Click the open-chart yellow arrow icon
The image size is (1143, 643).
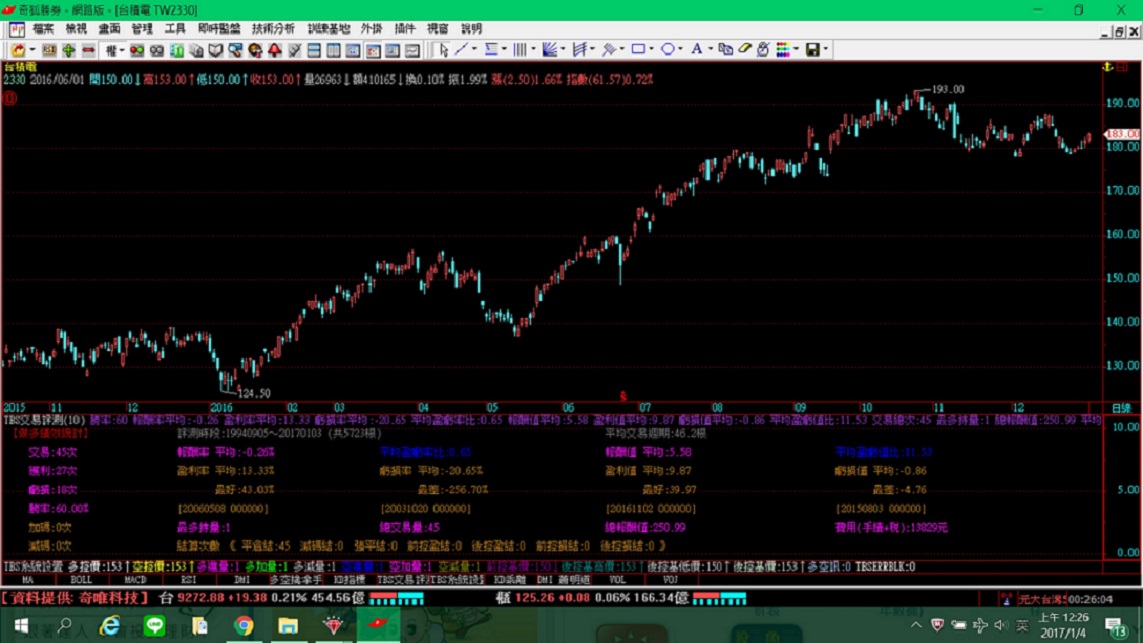[x=17, y=50]
